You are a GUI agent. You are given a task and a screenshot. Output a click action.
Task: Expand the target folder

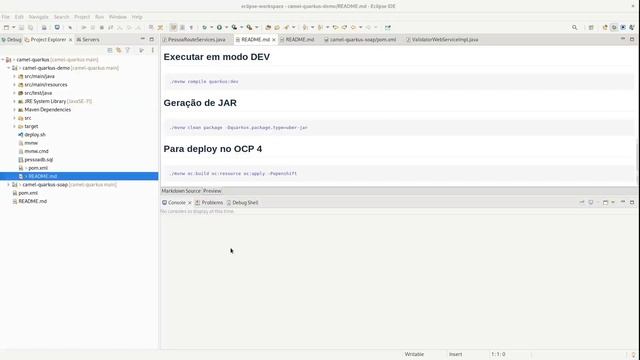click(14, 127)
